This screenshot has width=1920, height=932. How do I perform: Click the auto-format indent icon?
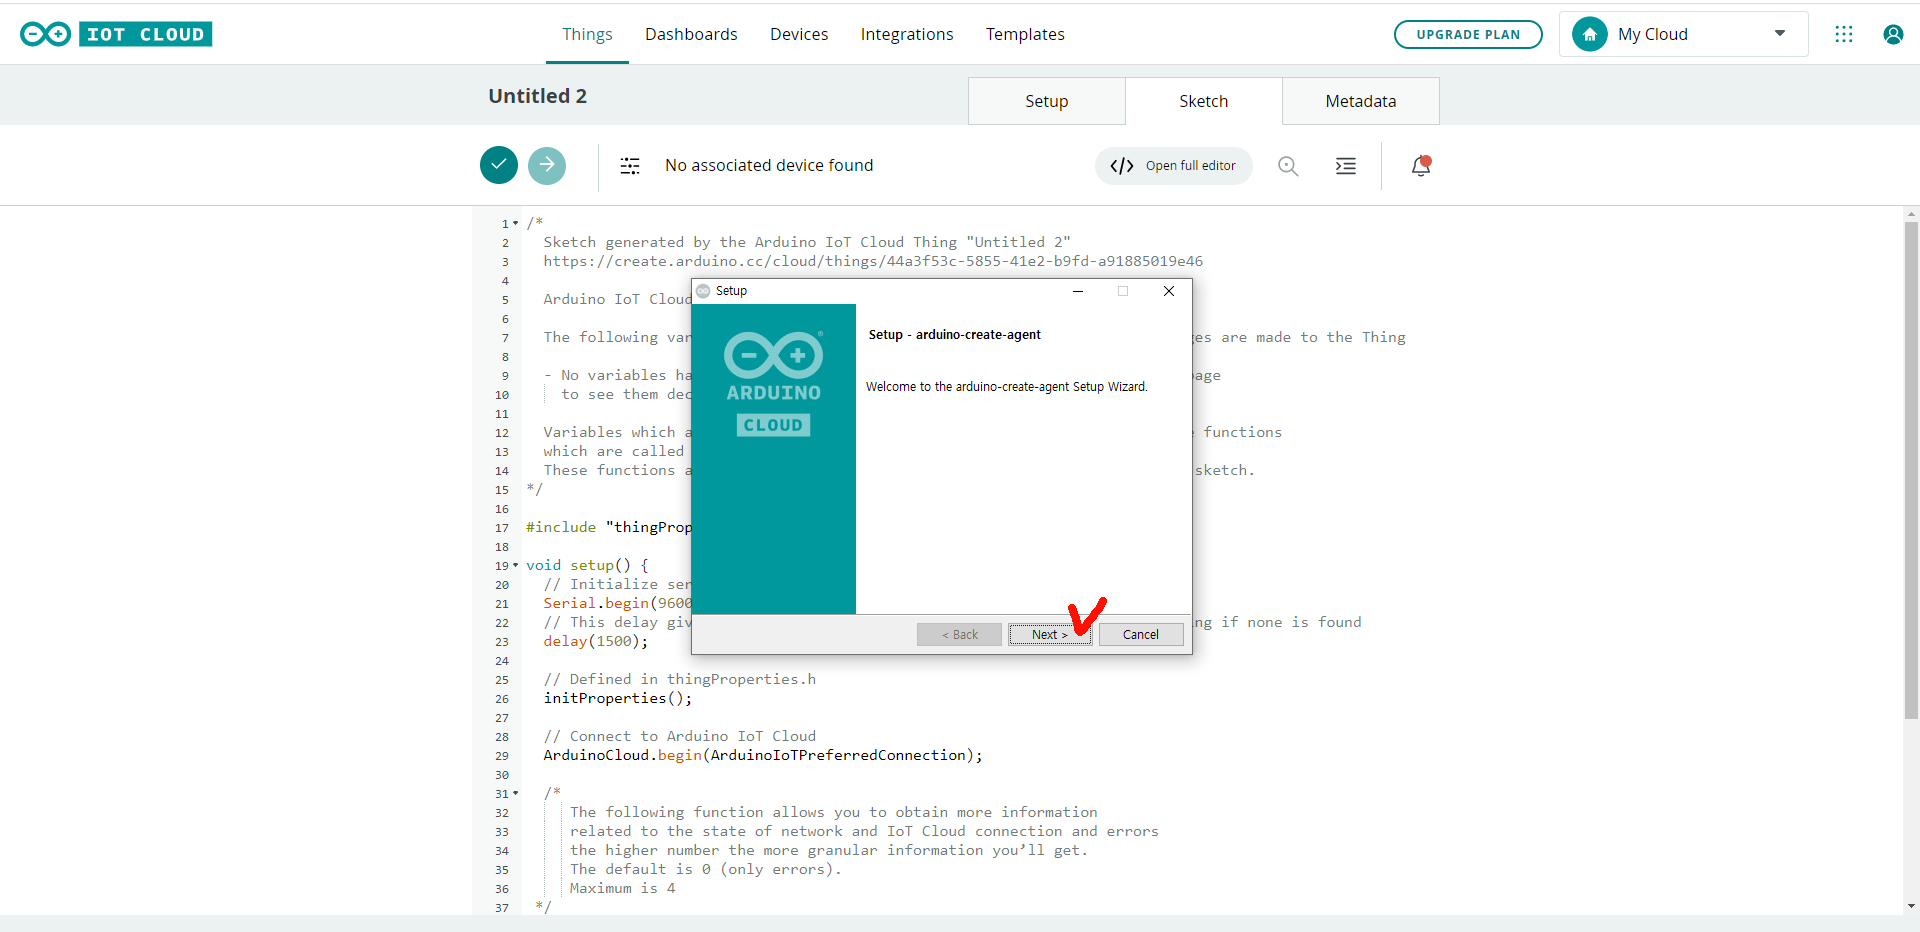click(x=1346, y=166)
